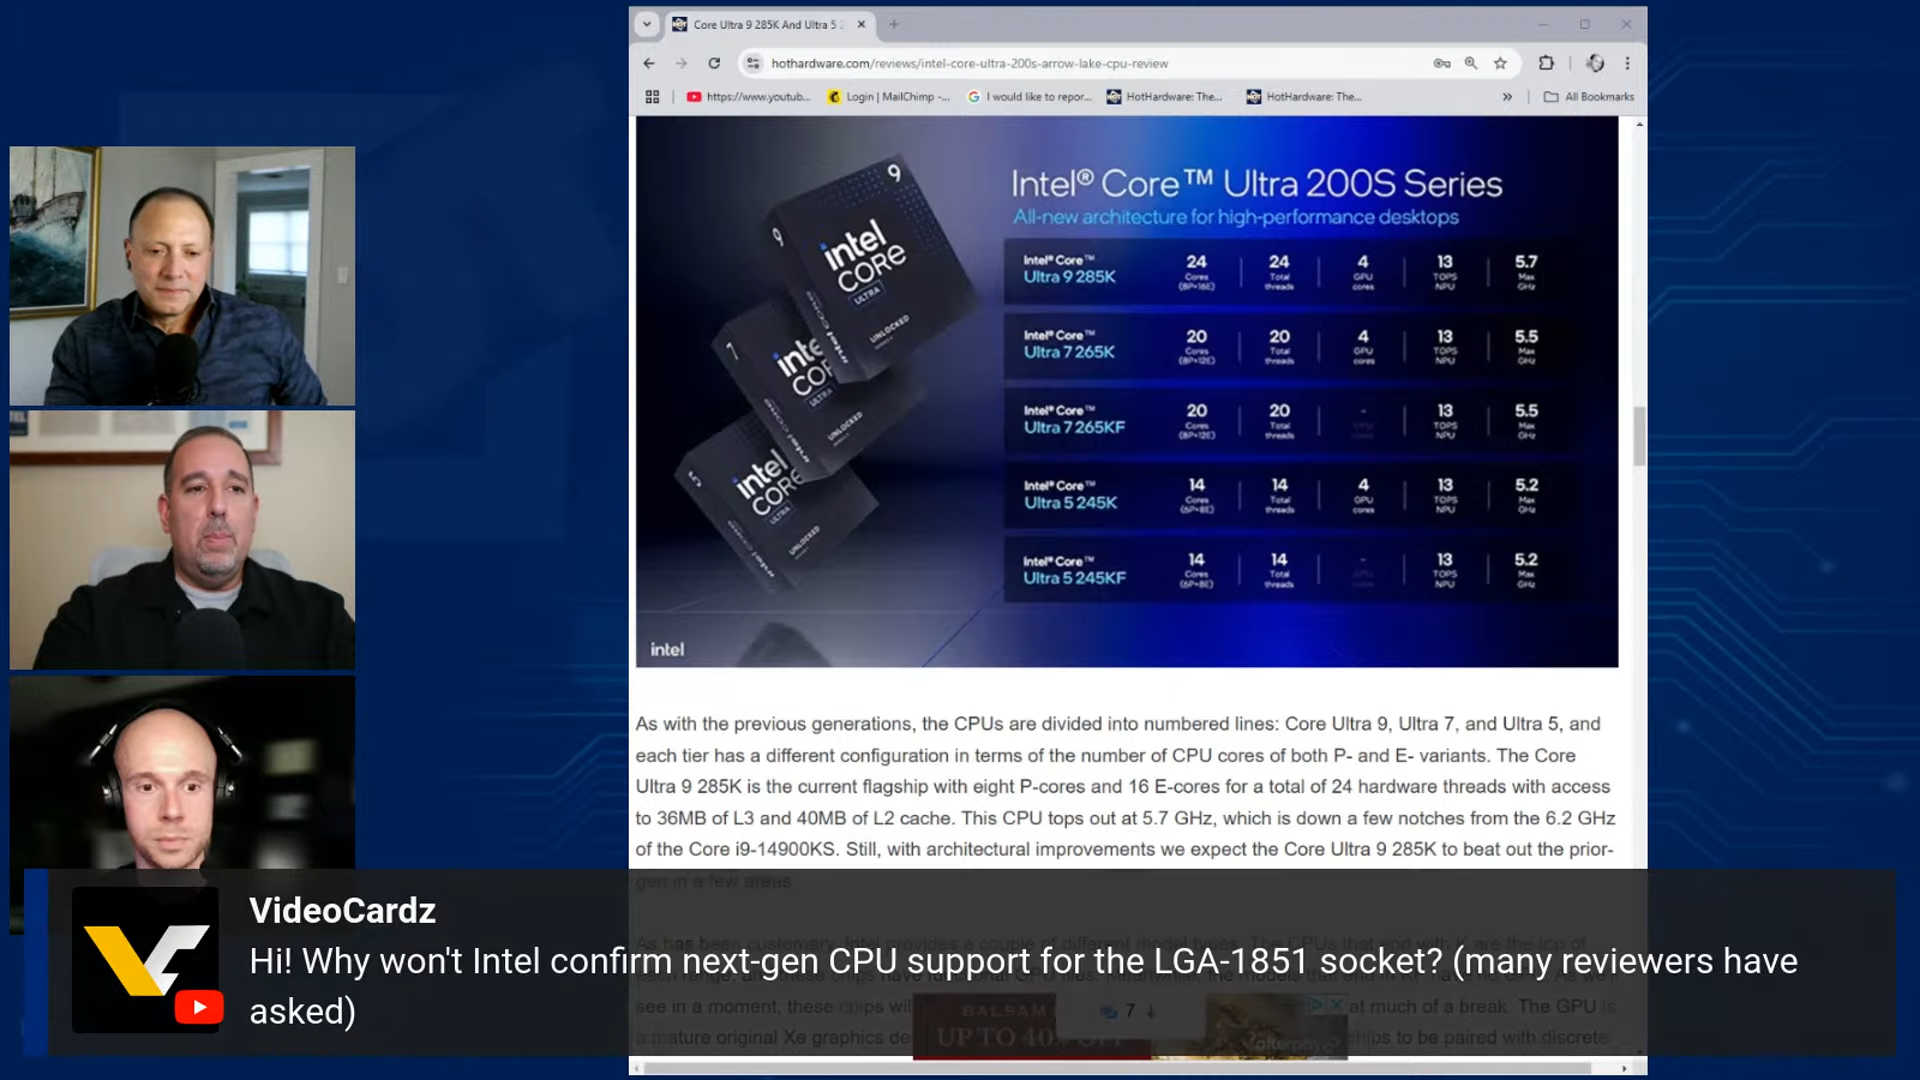Toggle the bookmark star for this page
Image resolution: width=1920 pixels, height=1080 pixels.
[x=1499, y=62]
